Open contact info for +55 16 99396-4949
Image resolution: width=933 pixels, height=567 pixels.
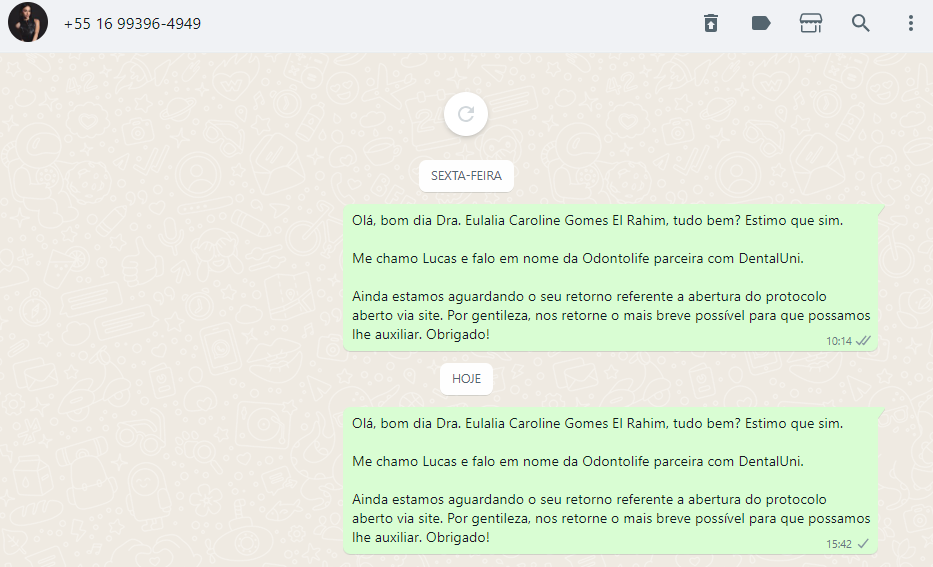(x=132, y=24)
